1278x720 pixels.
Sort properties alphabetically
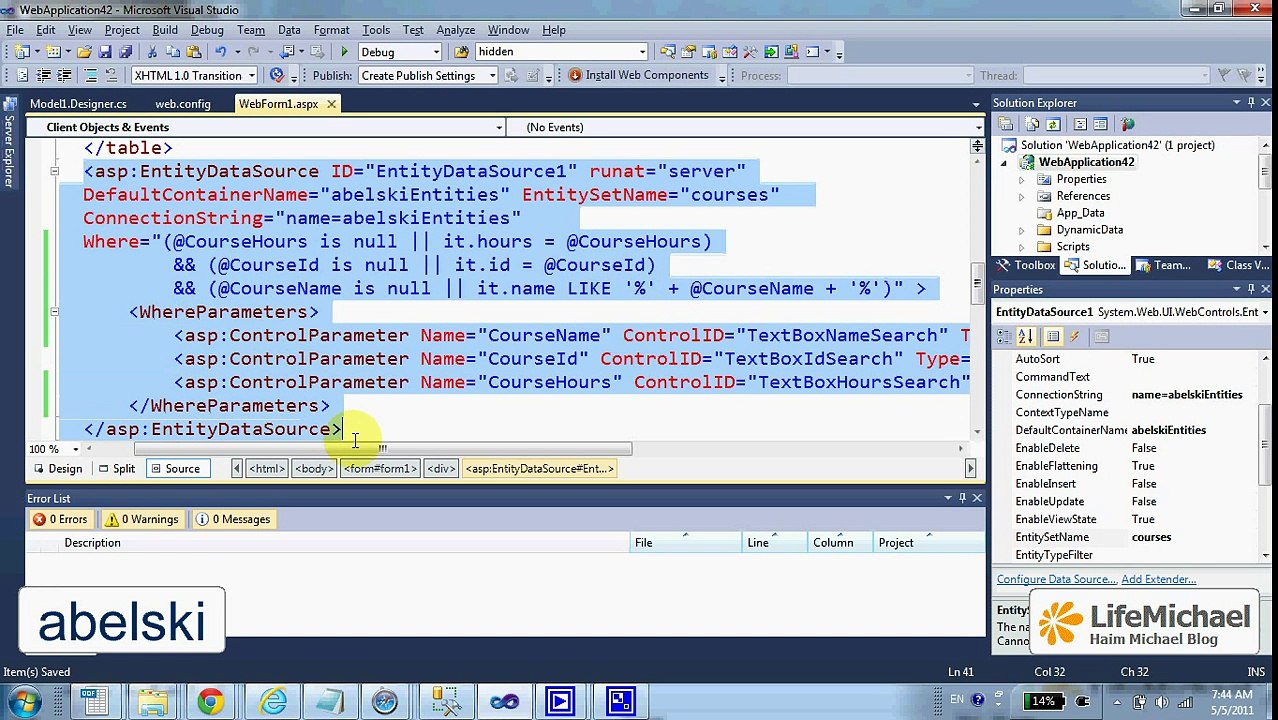1026,336
